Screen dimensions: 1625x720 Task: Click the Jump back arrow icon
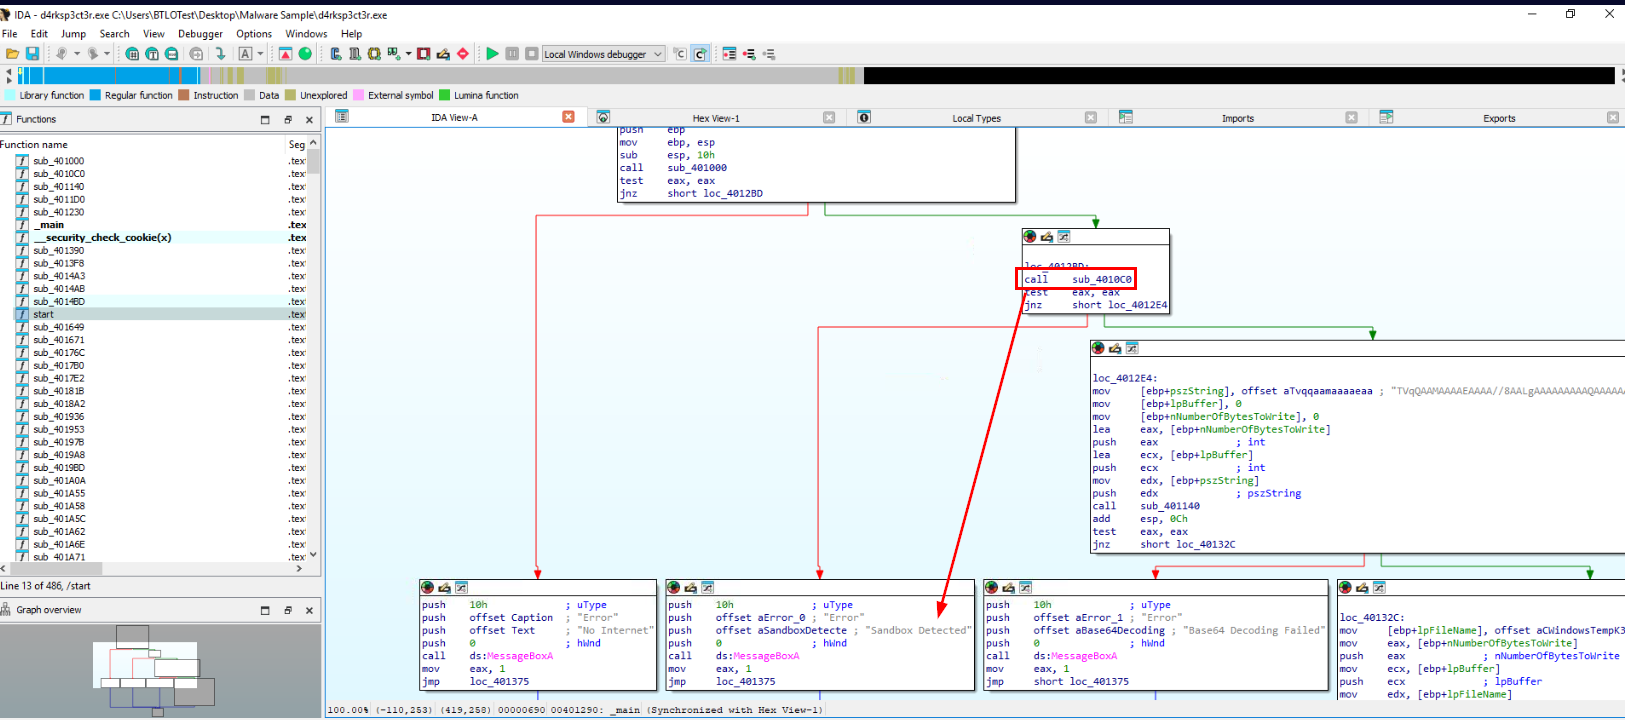(x=62, y=54)
